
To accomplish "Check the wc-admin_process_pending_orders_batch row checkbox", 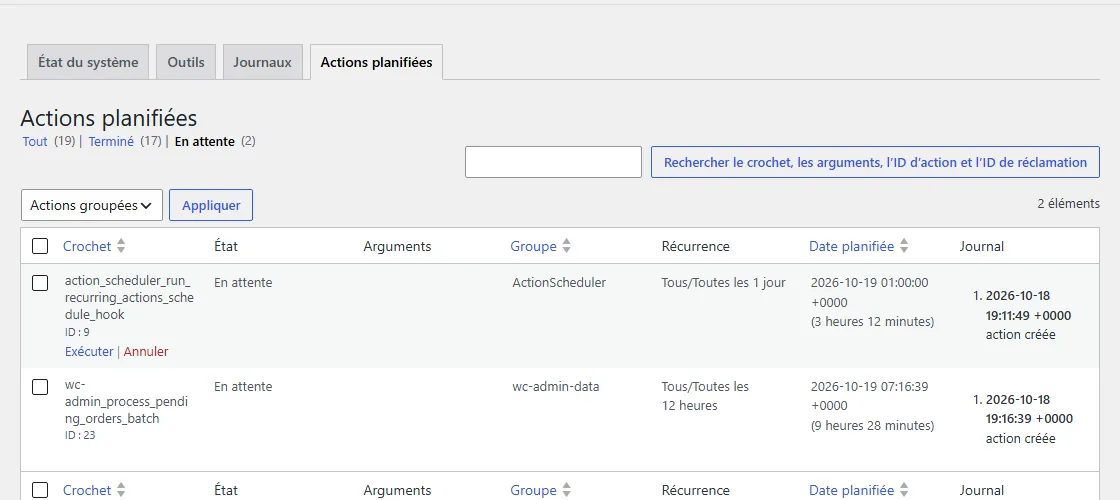I will click(40, 387).
